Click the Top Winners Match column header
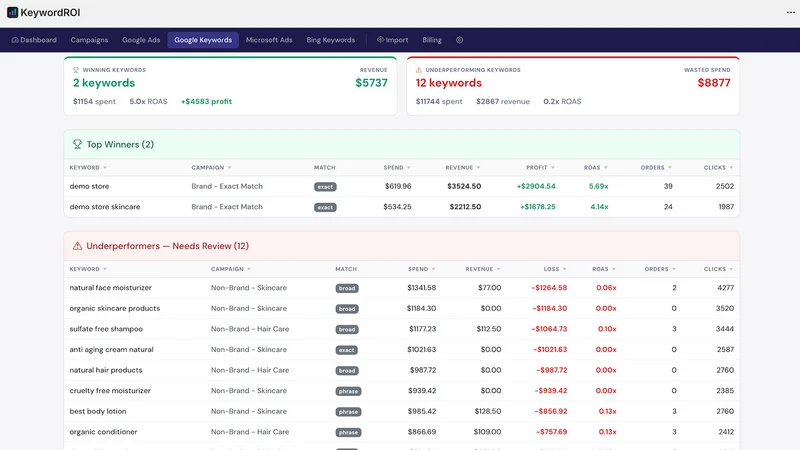The image size is (800, 450). pos(324,167)
